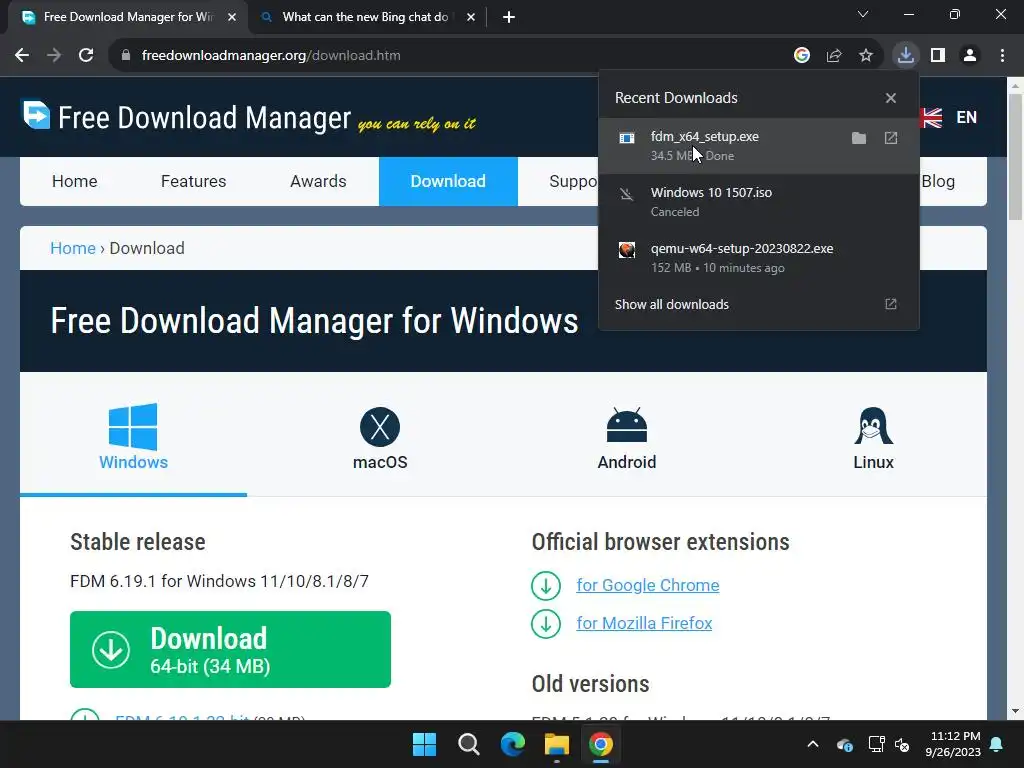Close the Recent Downloads popup
The height and width of the screenshot is (768, 1024).
(891, 98)
